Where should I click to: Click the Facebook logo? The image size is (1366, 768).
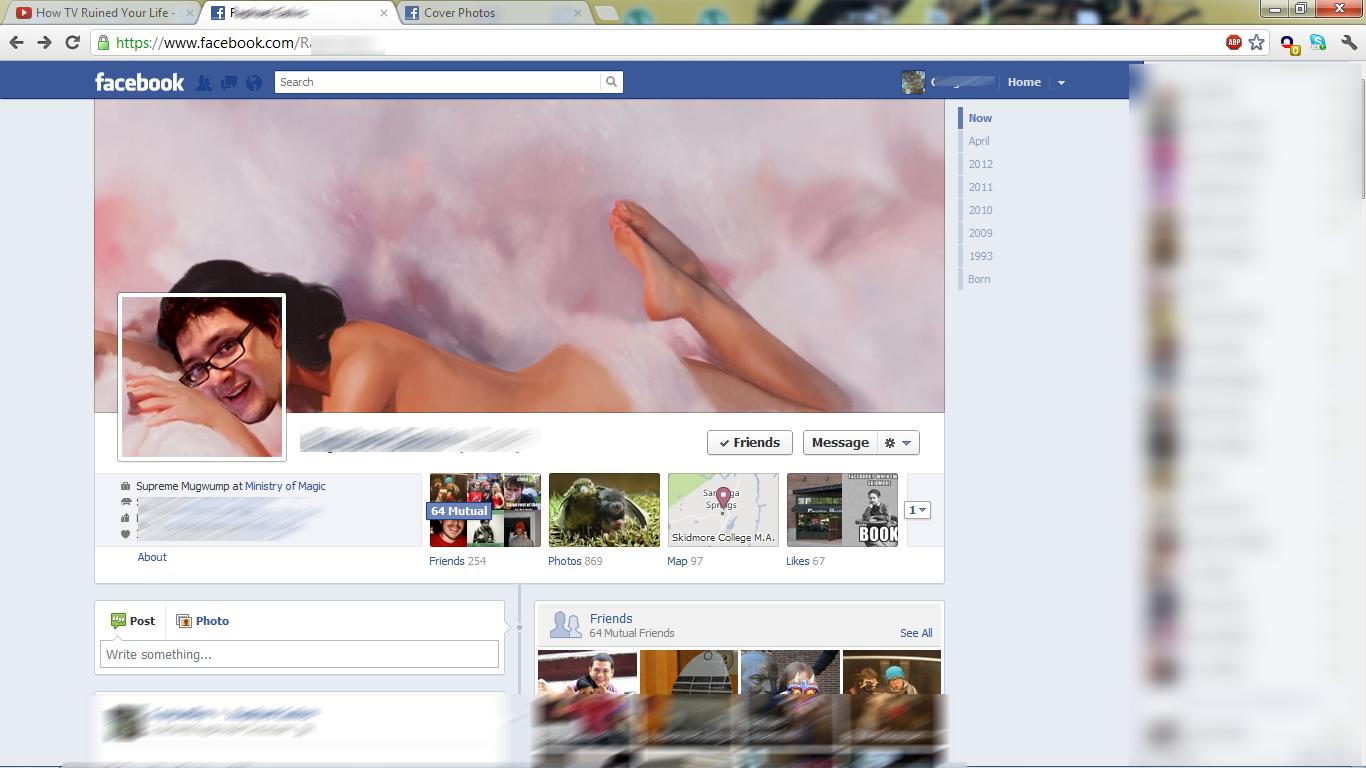click(x=139, y=82)
